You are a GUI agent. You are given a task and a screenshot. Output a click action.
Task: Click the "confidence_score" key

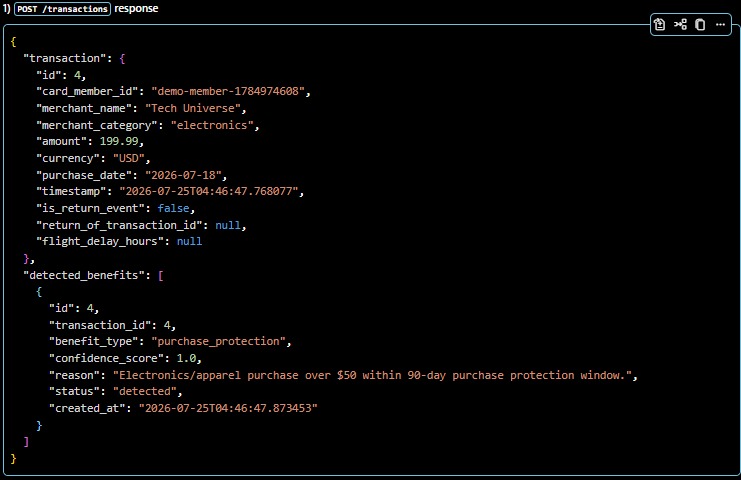coord(106,358)
